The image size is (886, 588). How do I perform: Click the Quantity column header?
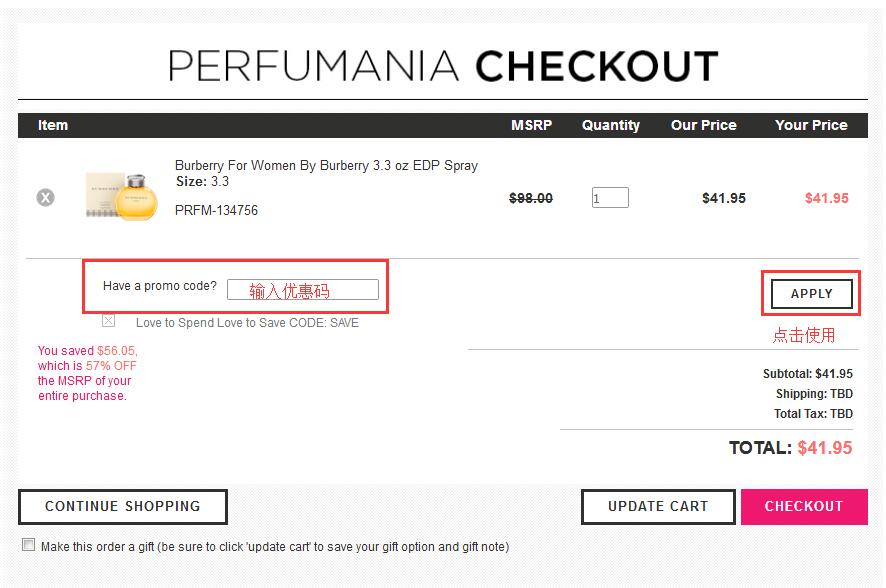[x=611, y=125]
